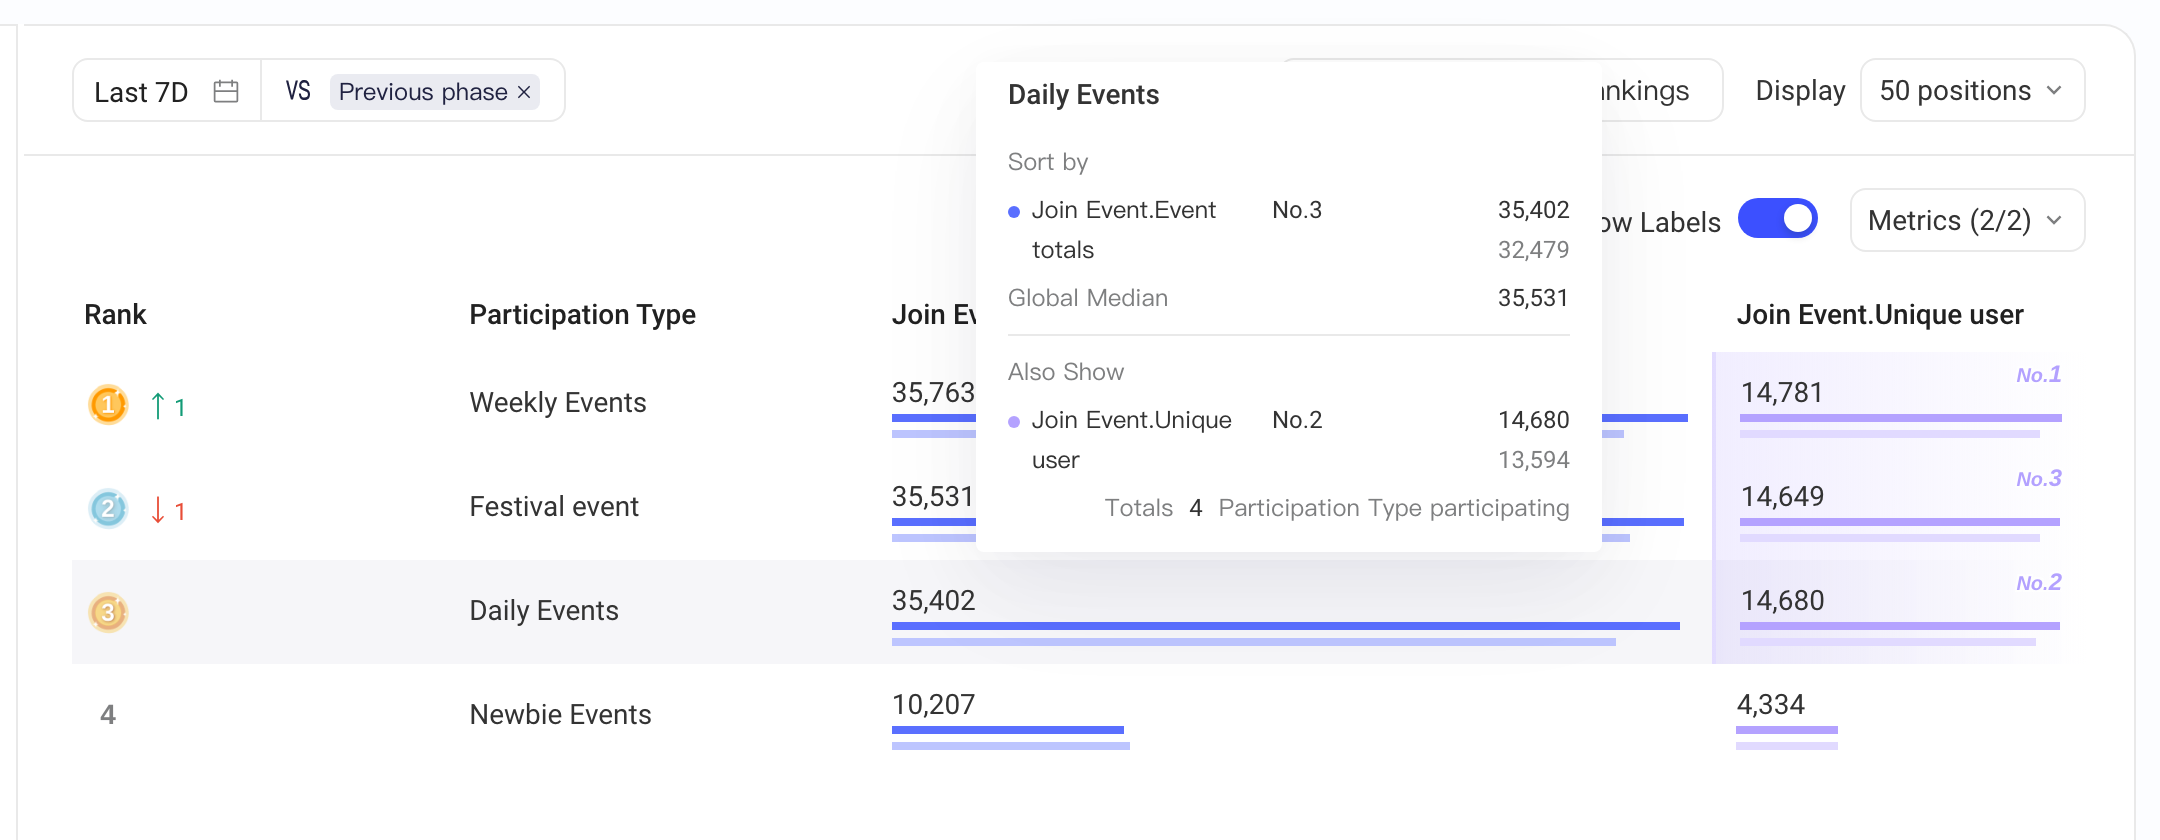Click the Participation Type column header

583,315
